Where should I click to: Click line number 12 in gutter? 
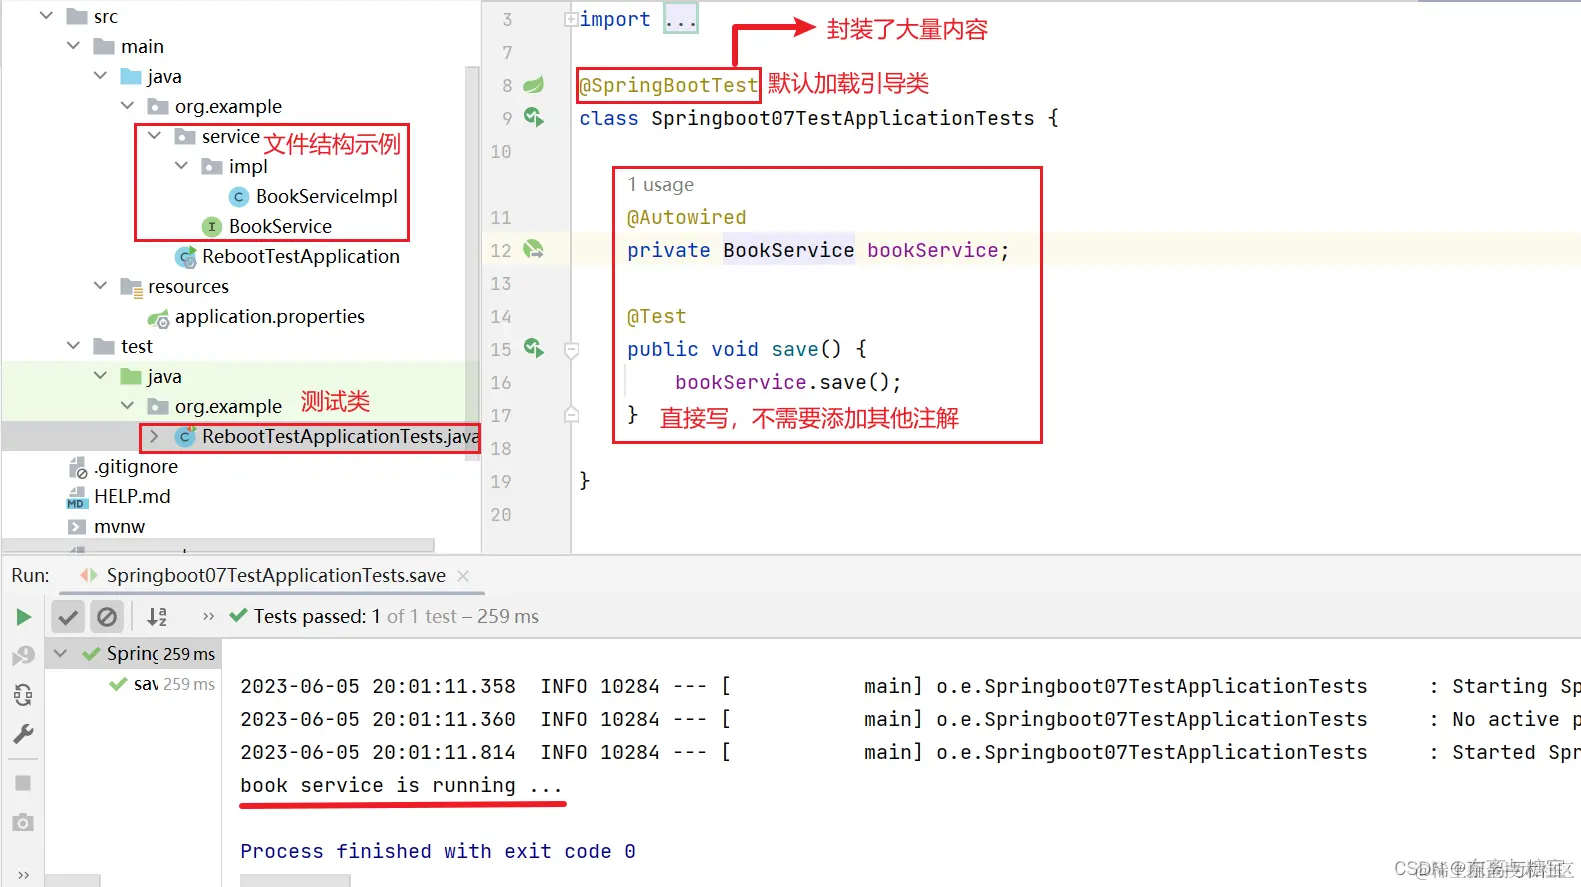click(x=500, y=250)
